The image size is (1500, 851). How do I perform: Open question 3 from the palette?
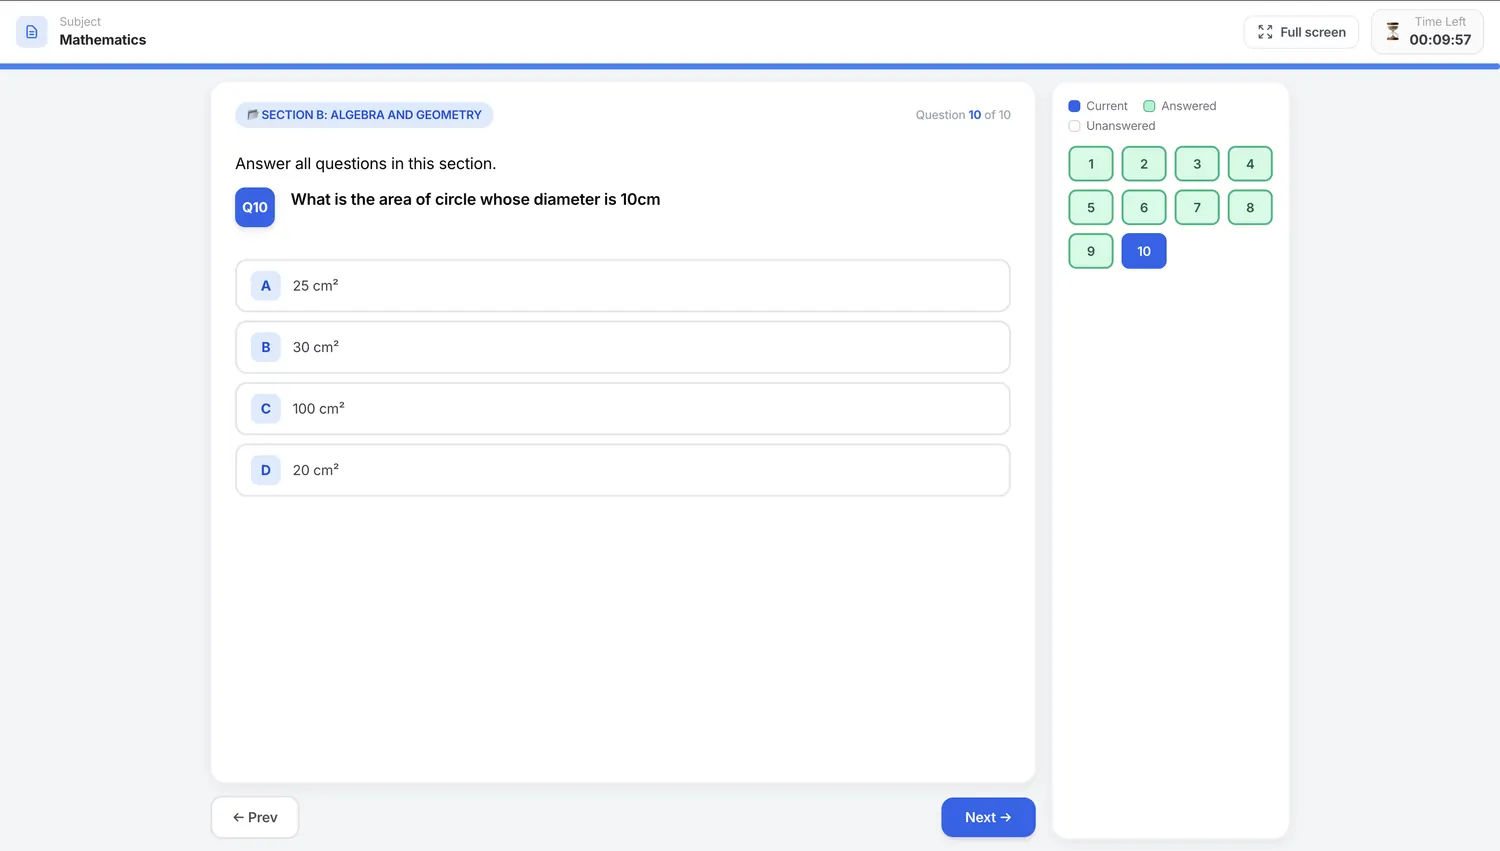(x=1197, y=164)
